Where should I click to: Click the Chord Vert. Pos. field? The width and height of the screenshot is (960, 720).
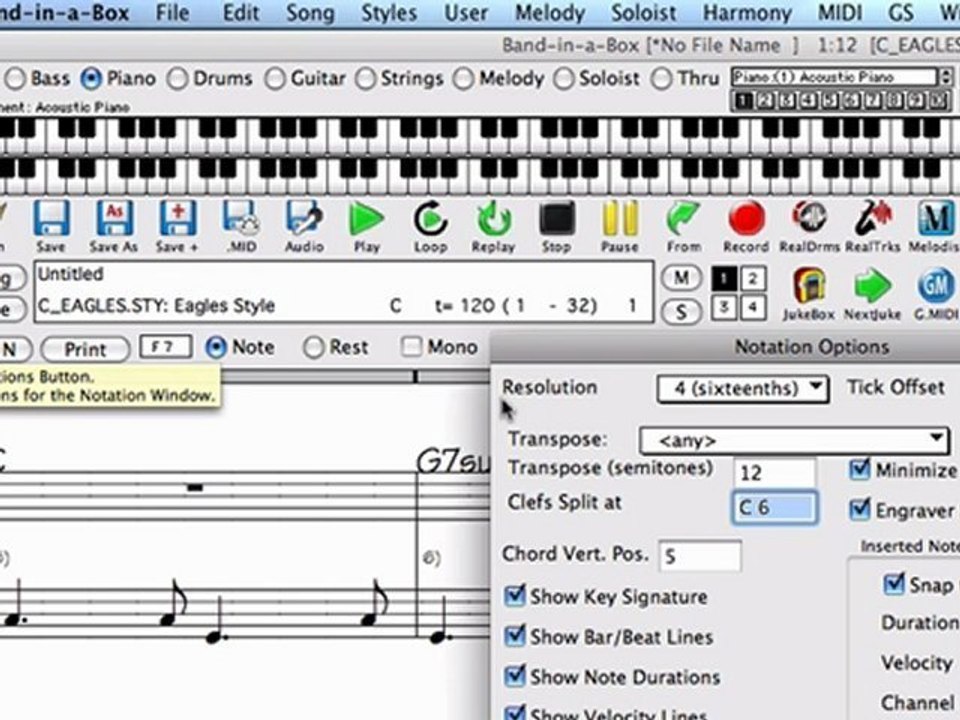700,556
